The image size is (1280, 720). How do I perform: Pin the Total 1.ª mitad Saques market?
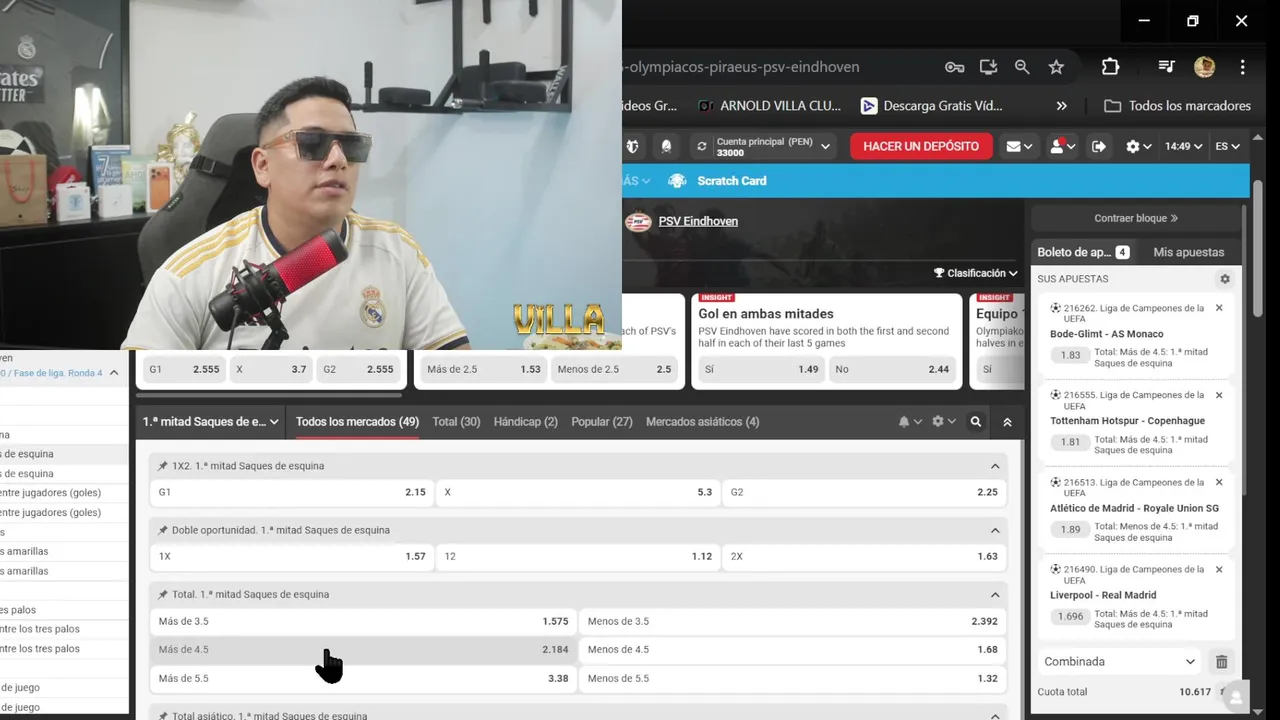163,594
